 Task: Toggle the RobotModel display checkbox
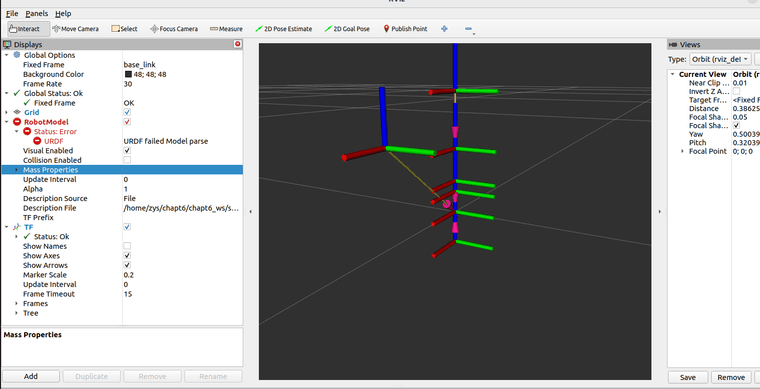pyautogui.click(x=127, y=122)
